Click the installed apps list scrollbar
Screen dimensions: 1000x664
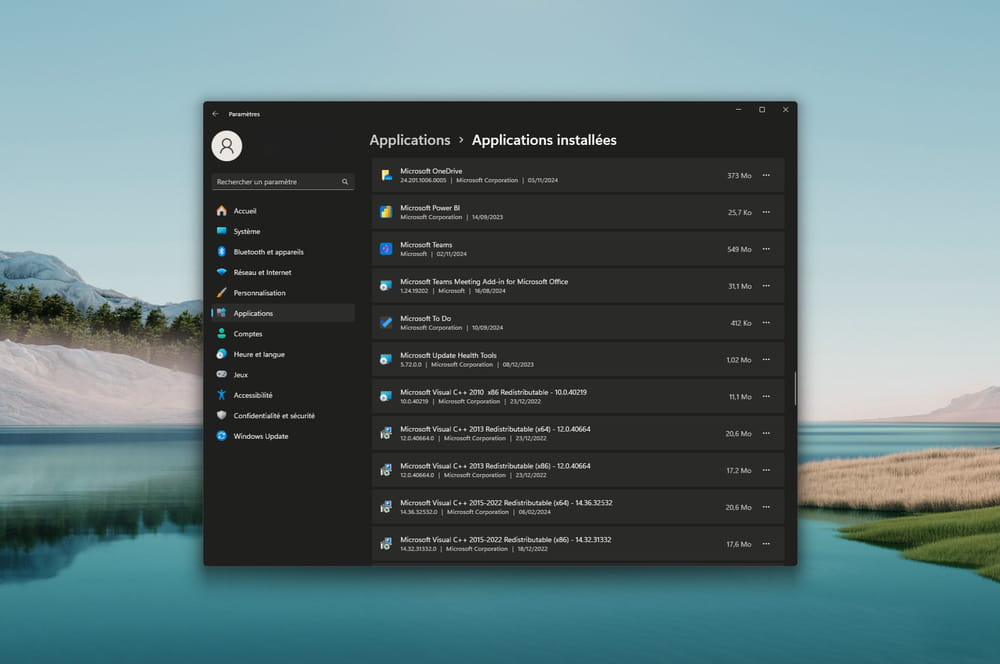[x=795, y=388]
